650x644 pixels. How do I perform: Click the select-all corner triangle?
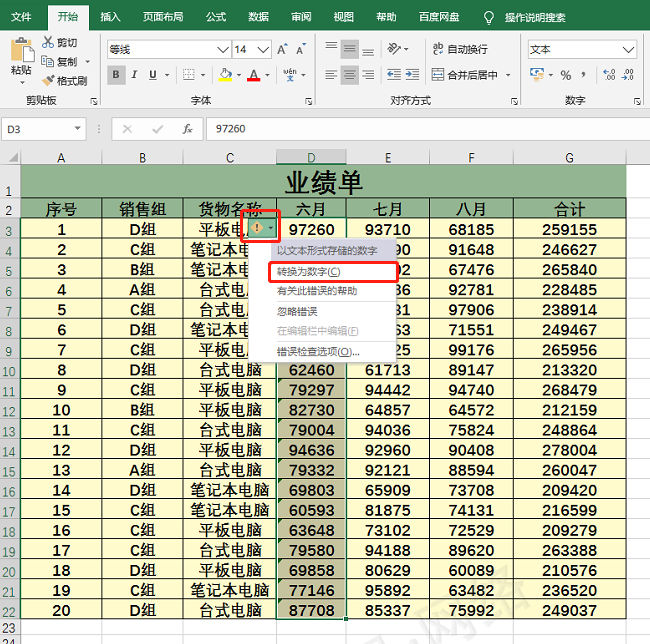coord(14,157)
